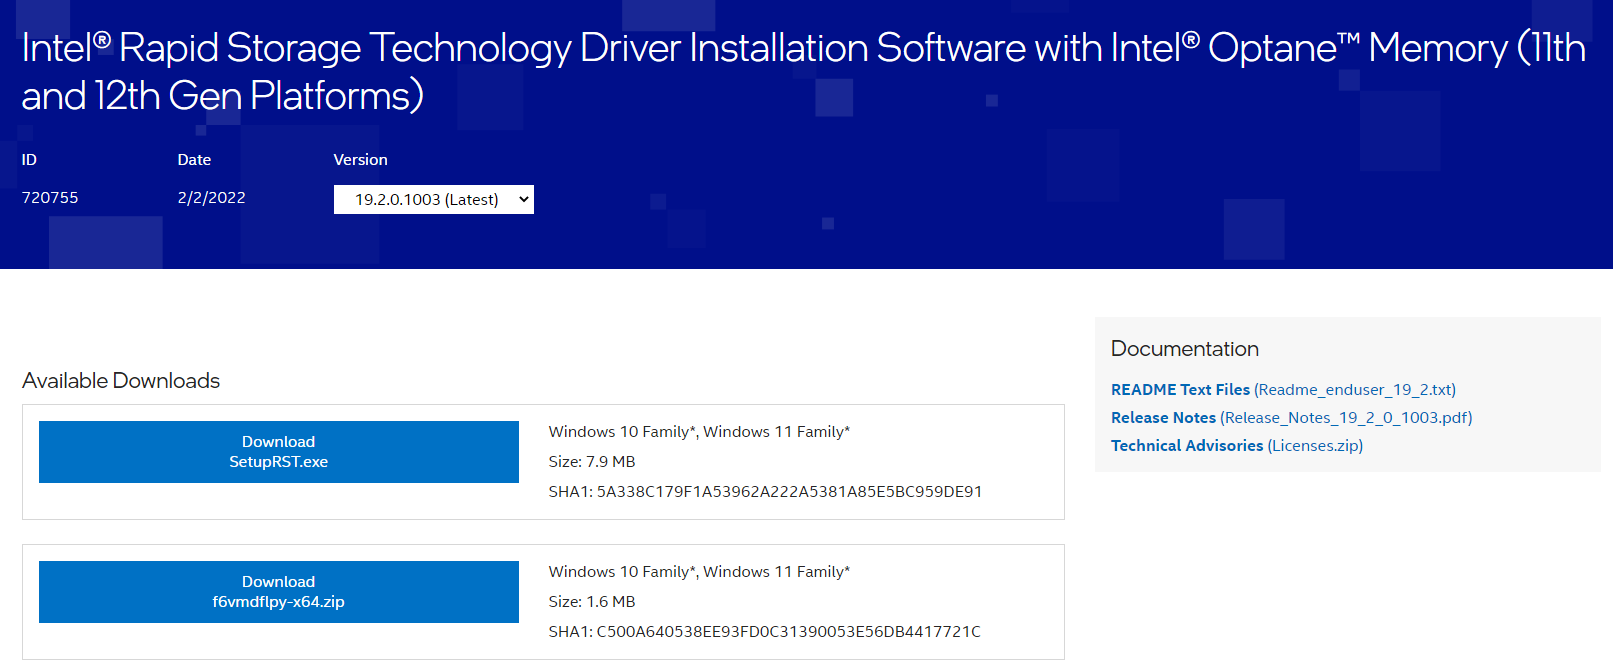Select the date 2/2/2022

click(x=211, y=198)
